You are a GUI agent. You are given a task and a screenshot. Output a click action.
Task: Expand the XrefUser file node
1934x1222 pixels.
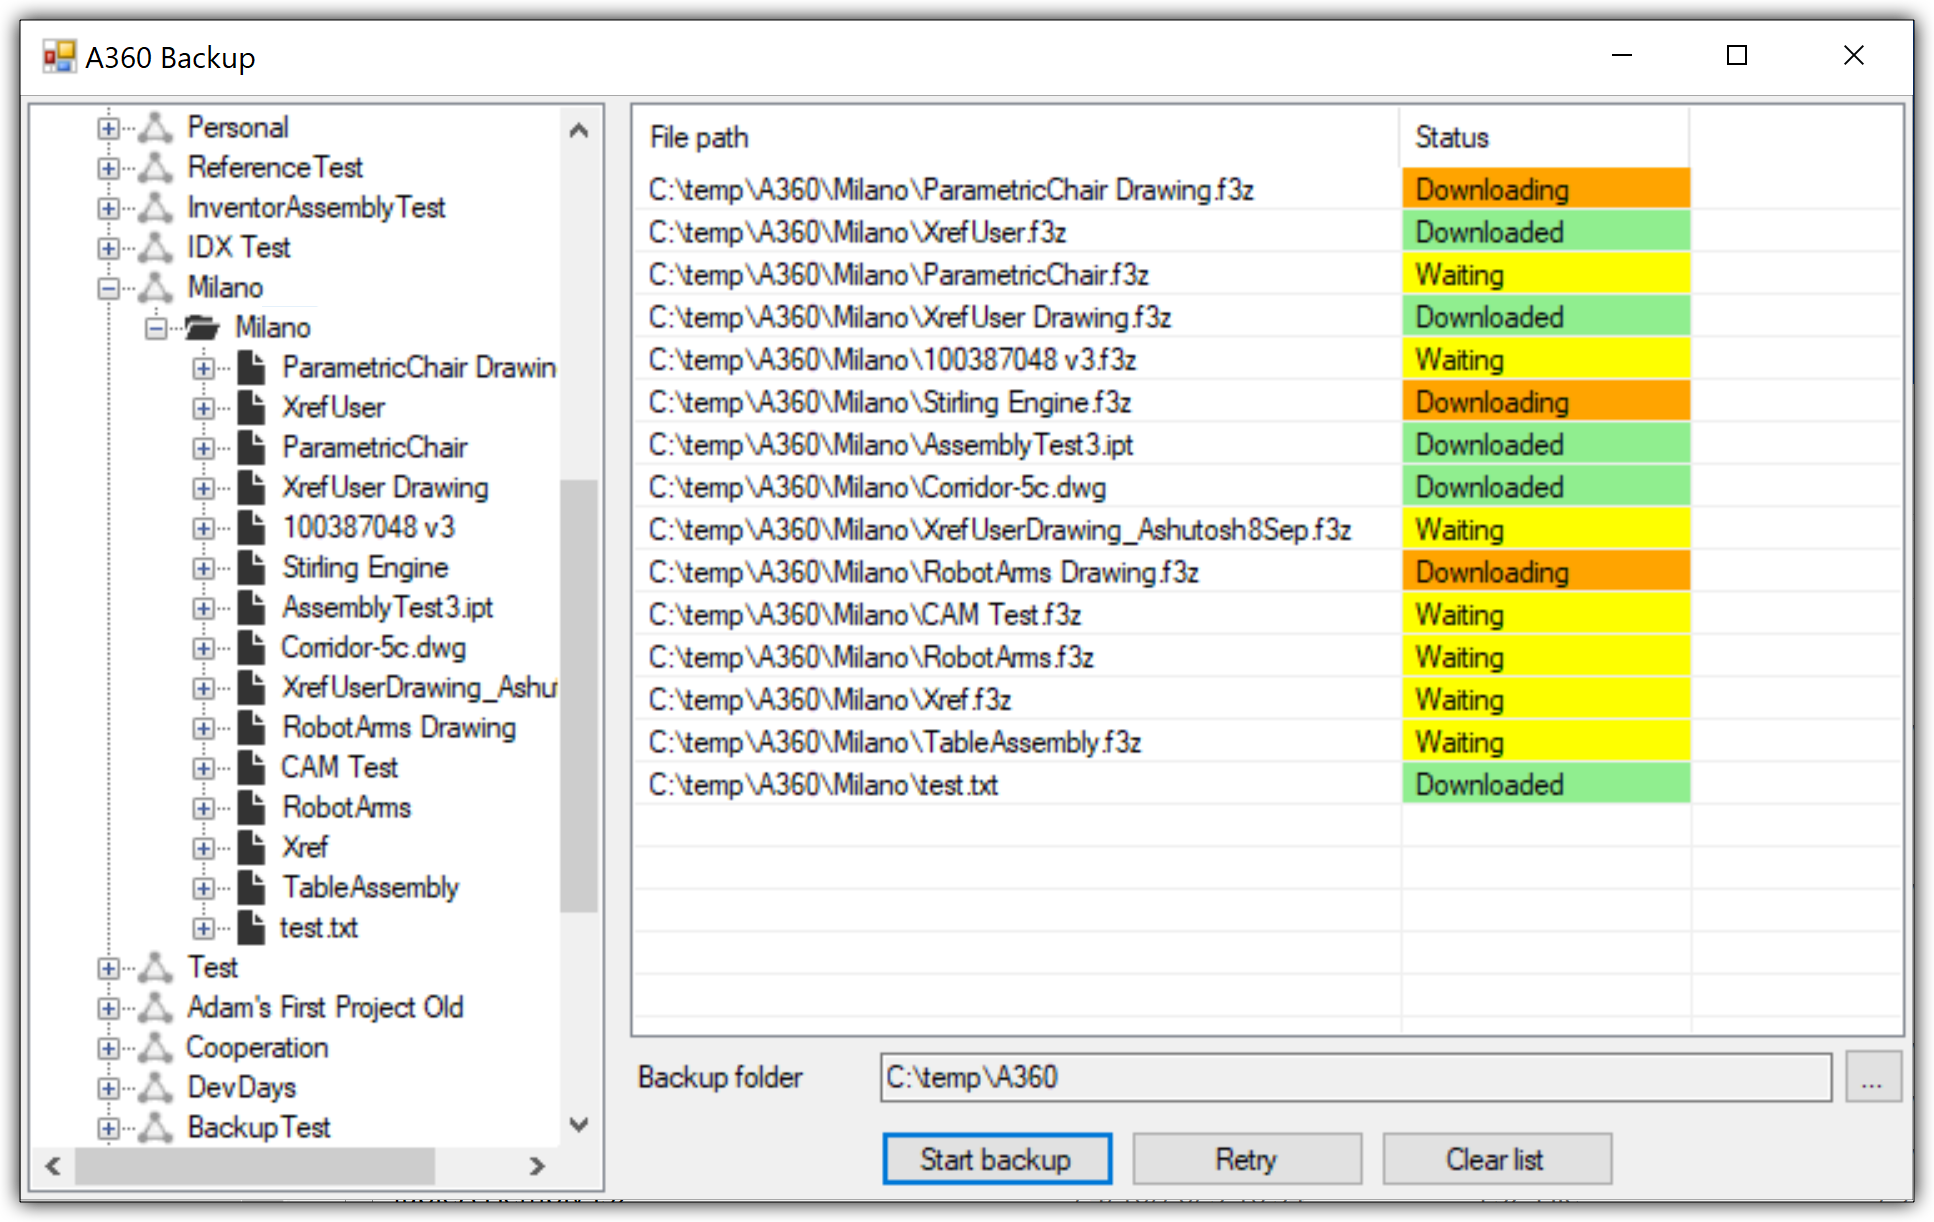coord(203,408)
